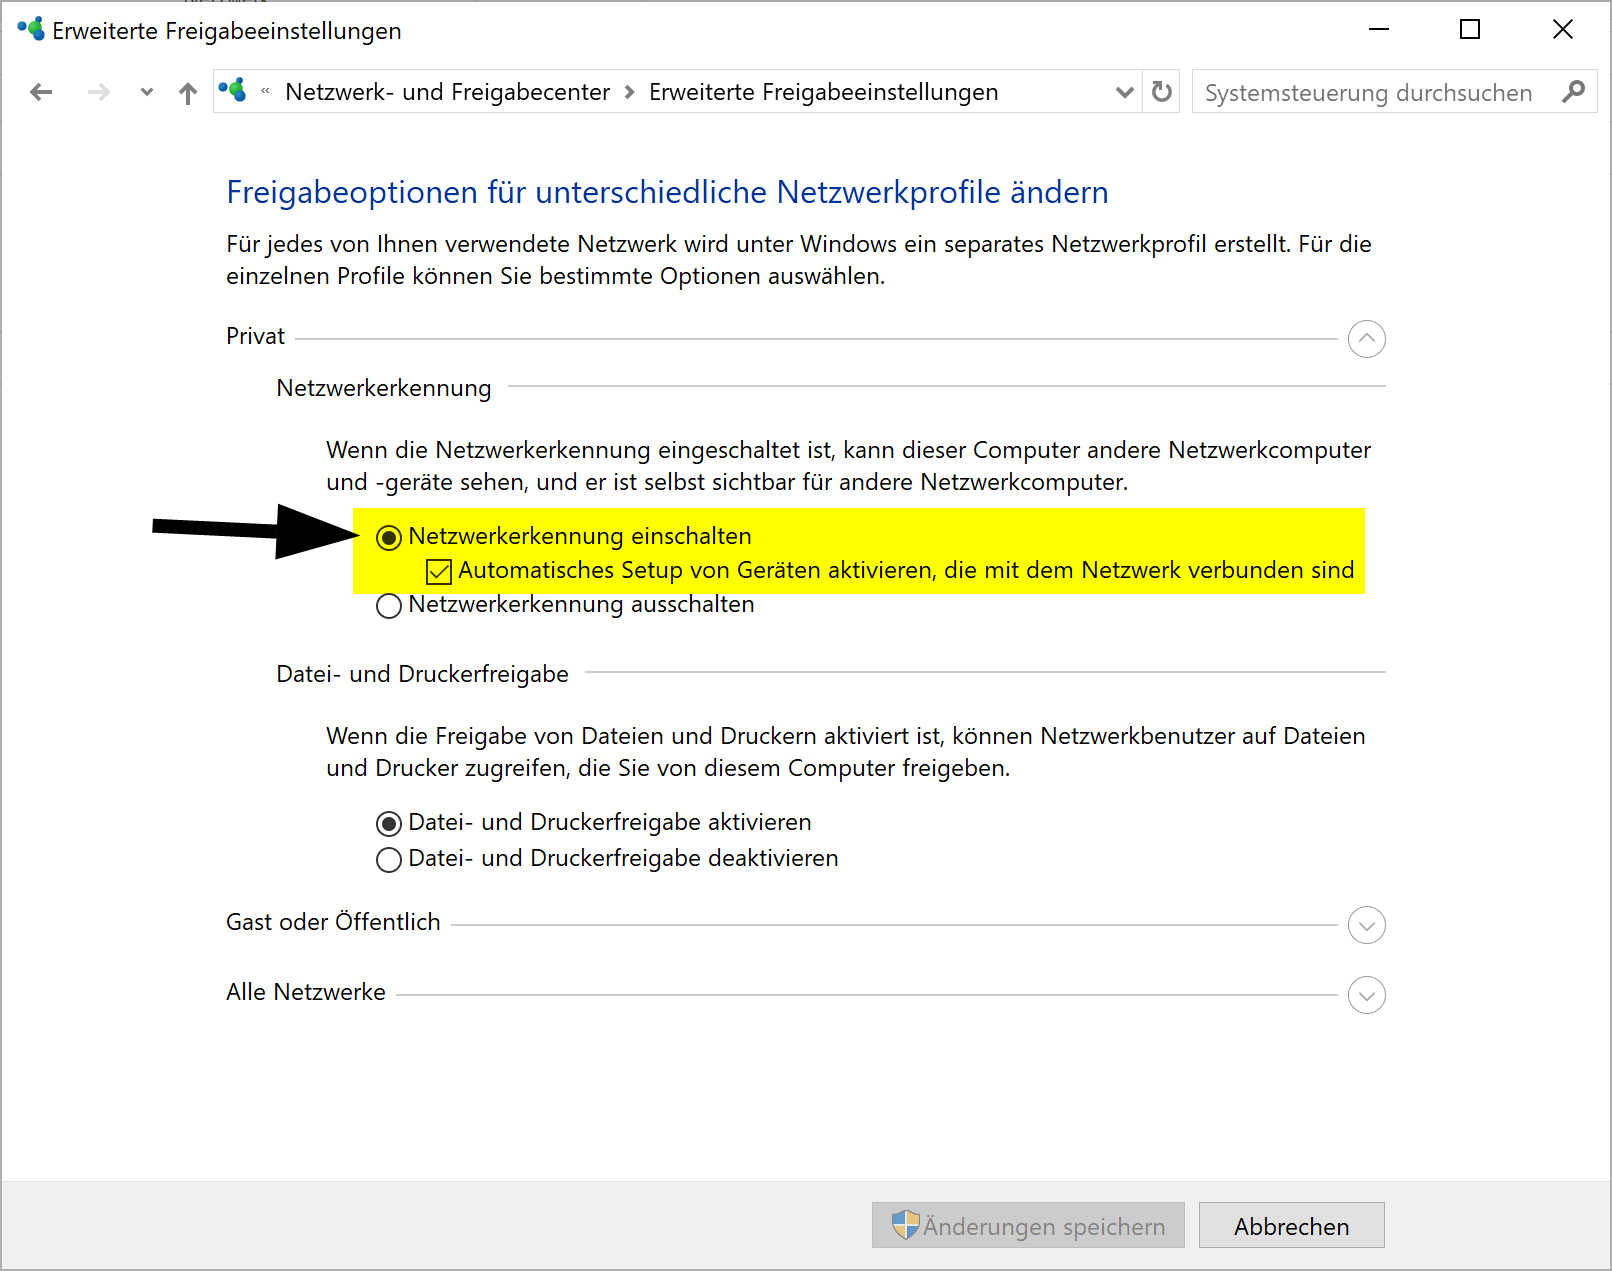Click the Abbrechen button

coord(1290,1225)
